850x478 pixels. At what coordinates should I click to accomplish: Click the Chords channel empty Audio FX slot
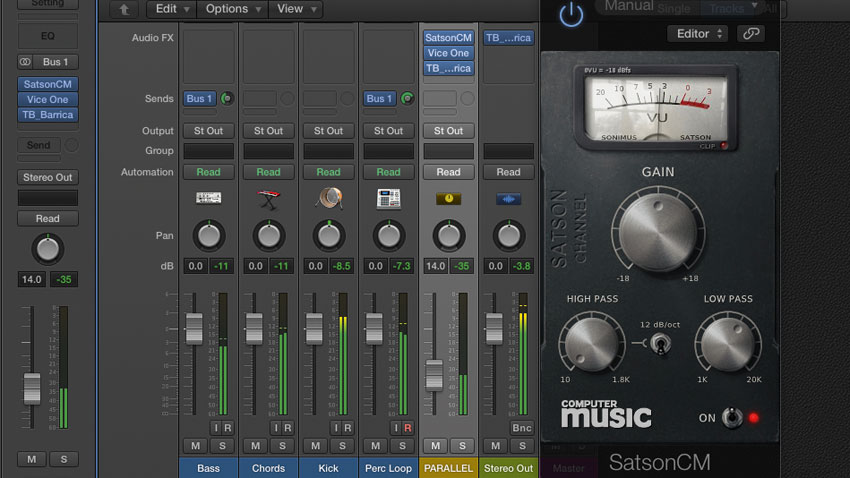tap(268, 56)
